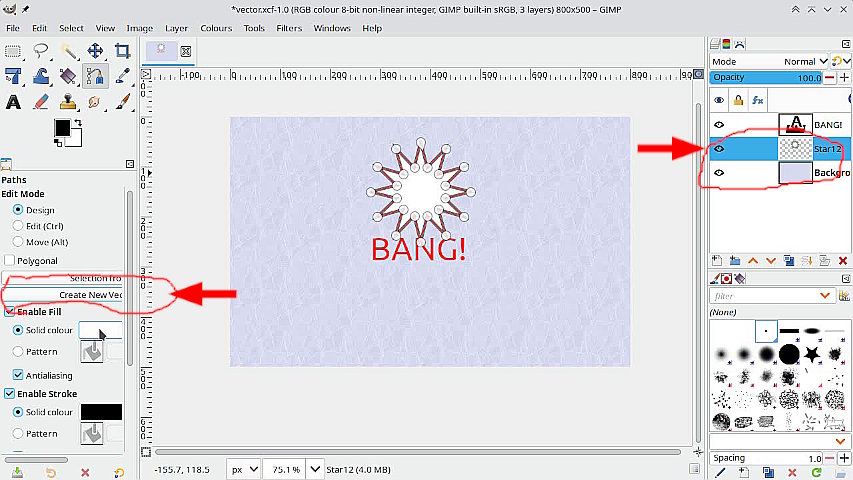Select the Warp Transform tool
Image resolution: width=853 pixels, height=480 pixels.
click(x=41, y=76)
